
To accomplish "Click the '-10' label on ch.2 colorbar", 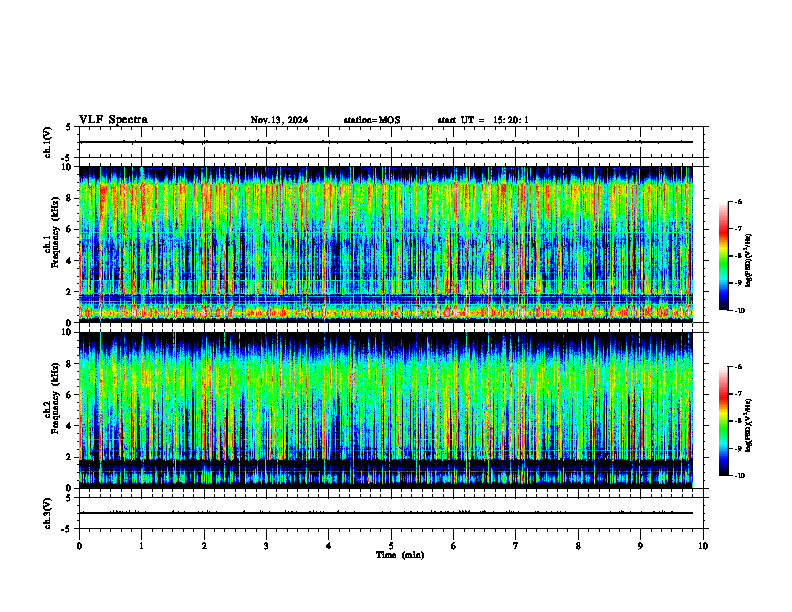I will coord(739,476).
